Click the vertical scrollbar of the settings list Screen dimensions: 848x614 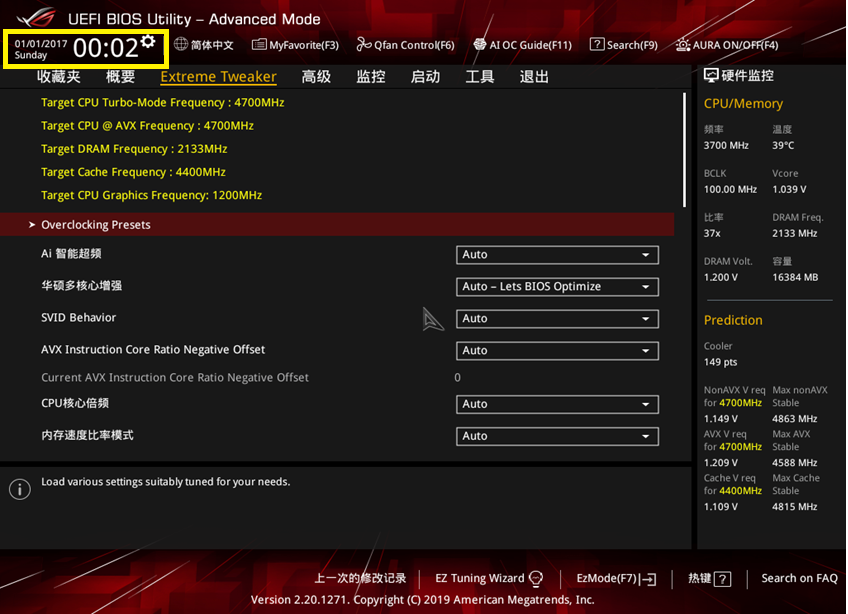[685, 150]
